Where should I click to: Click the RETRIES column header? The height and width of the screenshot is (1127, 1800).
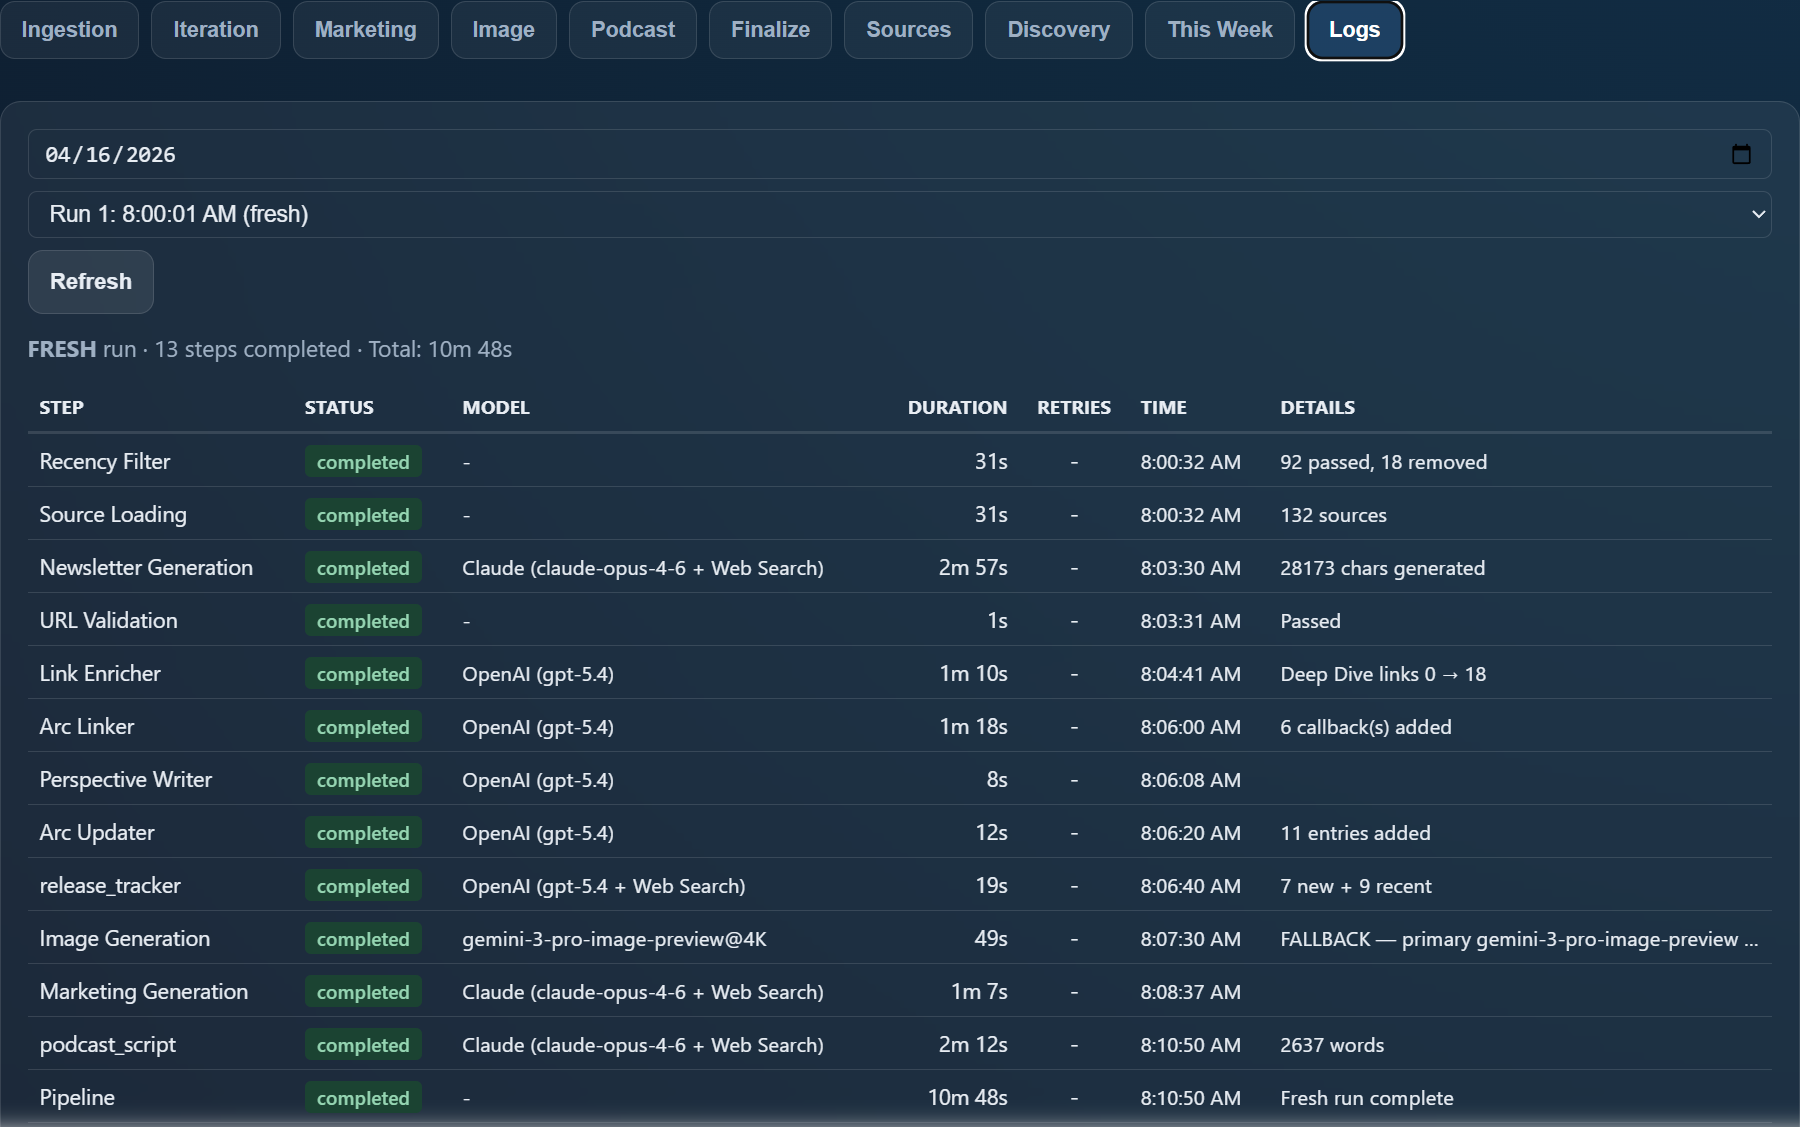pyautogui.click(x=1074, y=407)
